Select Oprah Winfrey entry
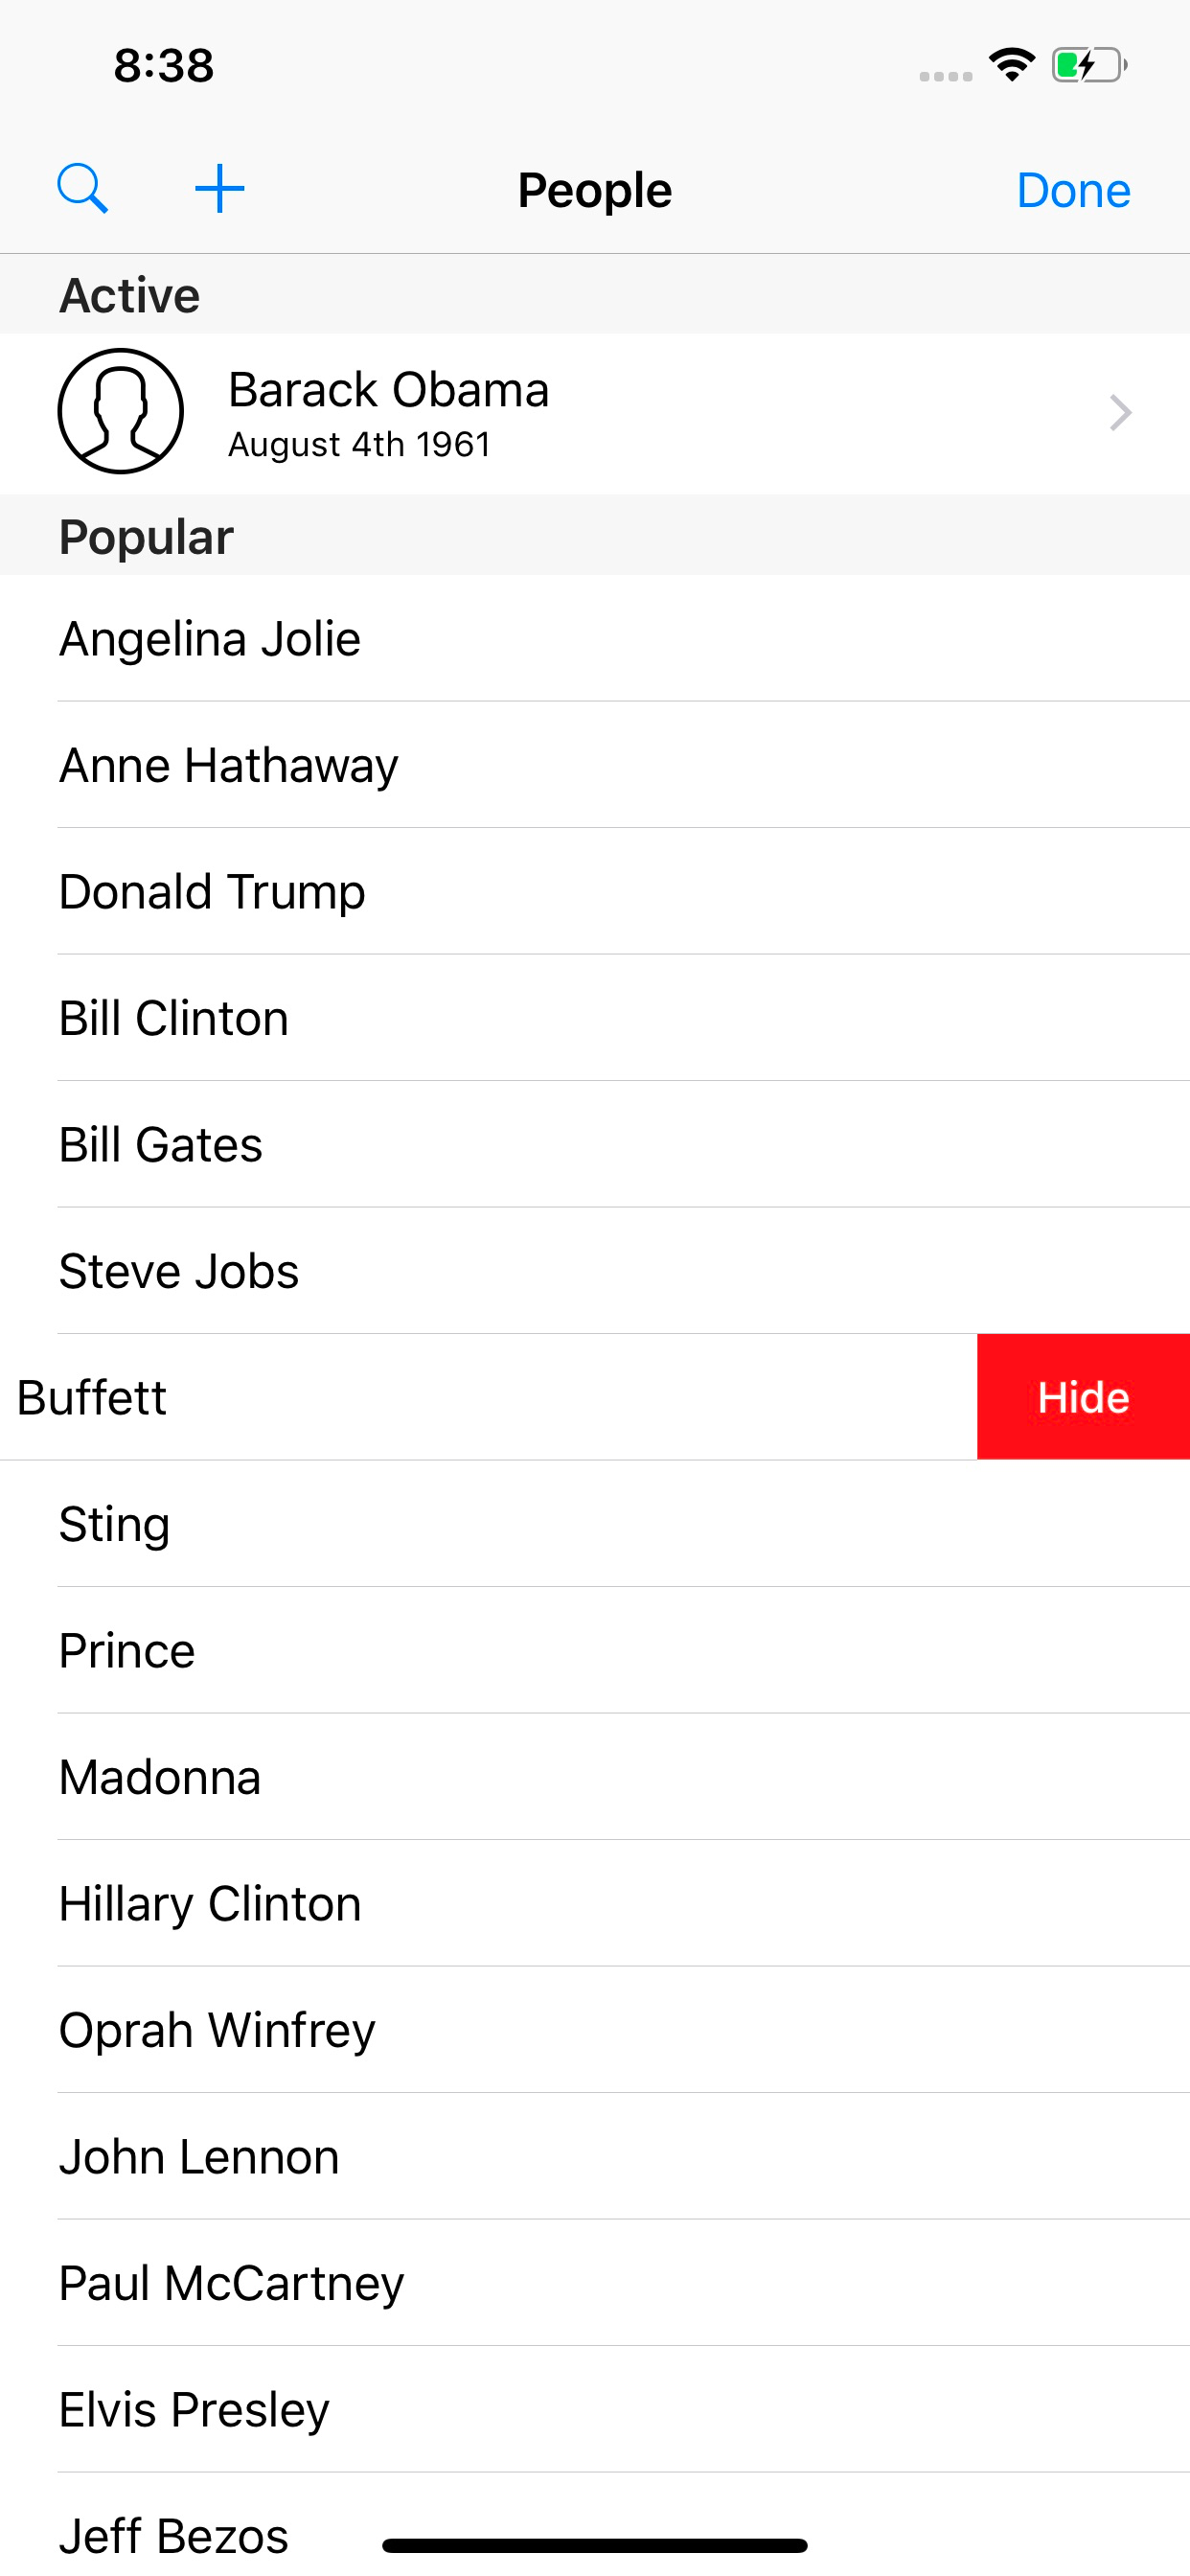The height and width of the screenshot is (2576, 1190). pyautogui.click(x=217, y=2031)
